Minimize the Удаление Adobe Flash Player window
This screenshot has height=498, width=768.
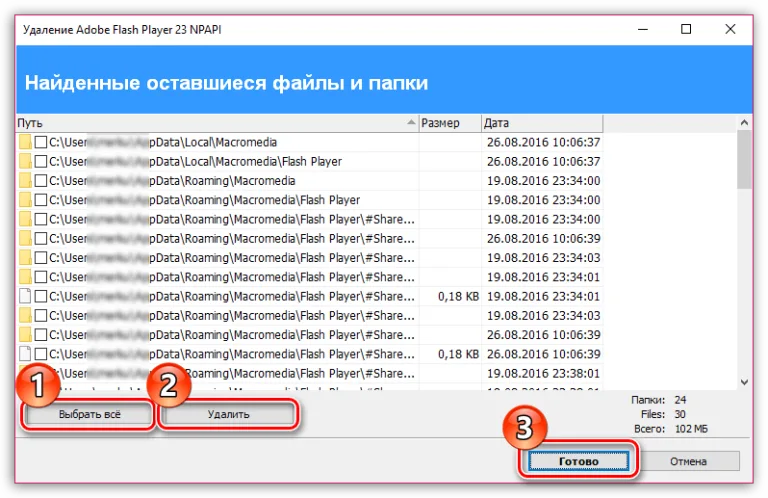pyautogui.click(x=643, y=29)
